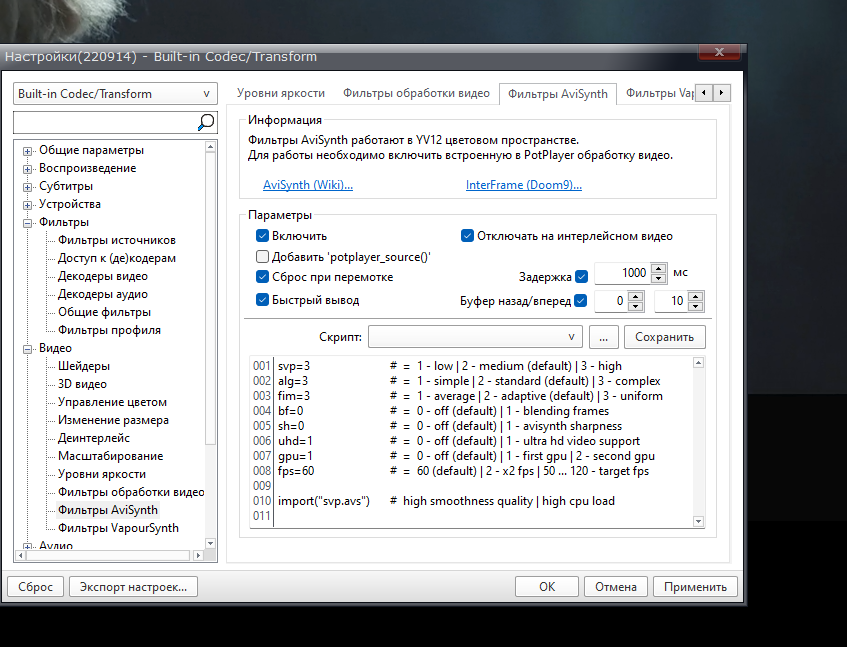Toggle 'Быстрый вывод' checkbox
The image size is (847, 647).
[x=263, y=300]
